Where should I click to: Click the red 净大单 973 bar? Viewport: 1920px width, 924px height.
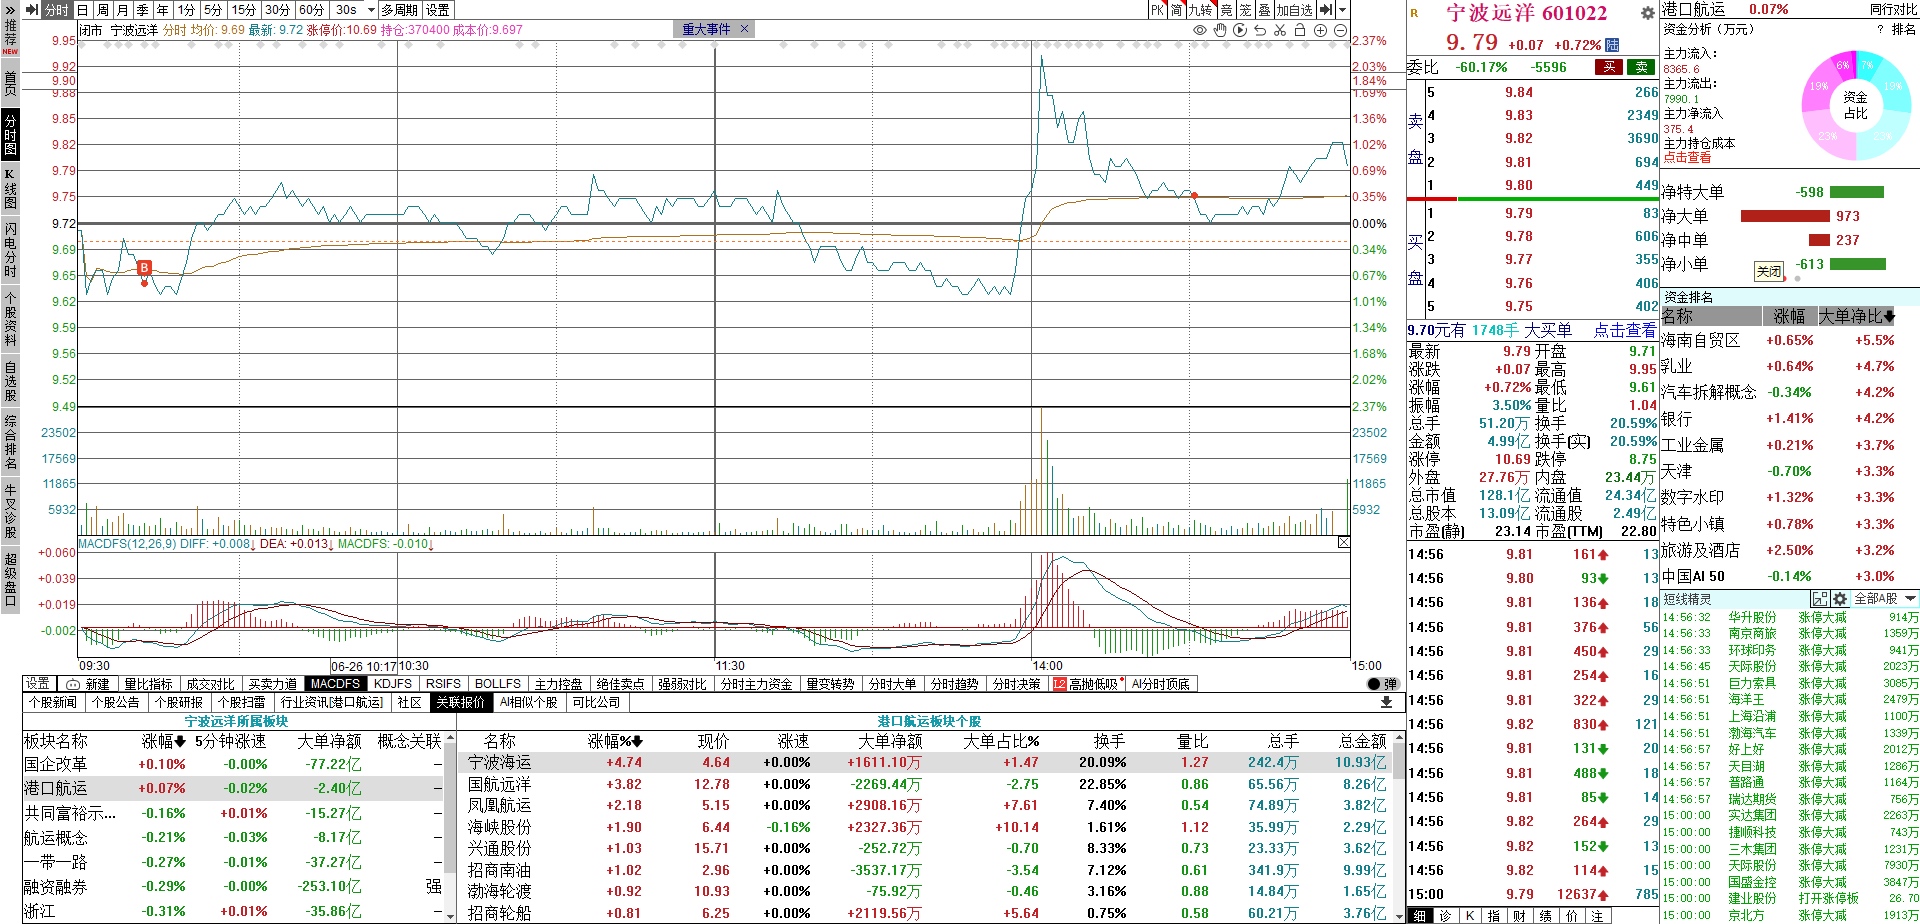click(1785, 216)
